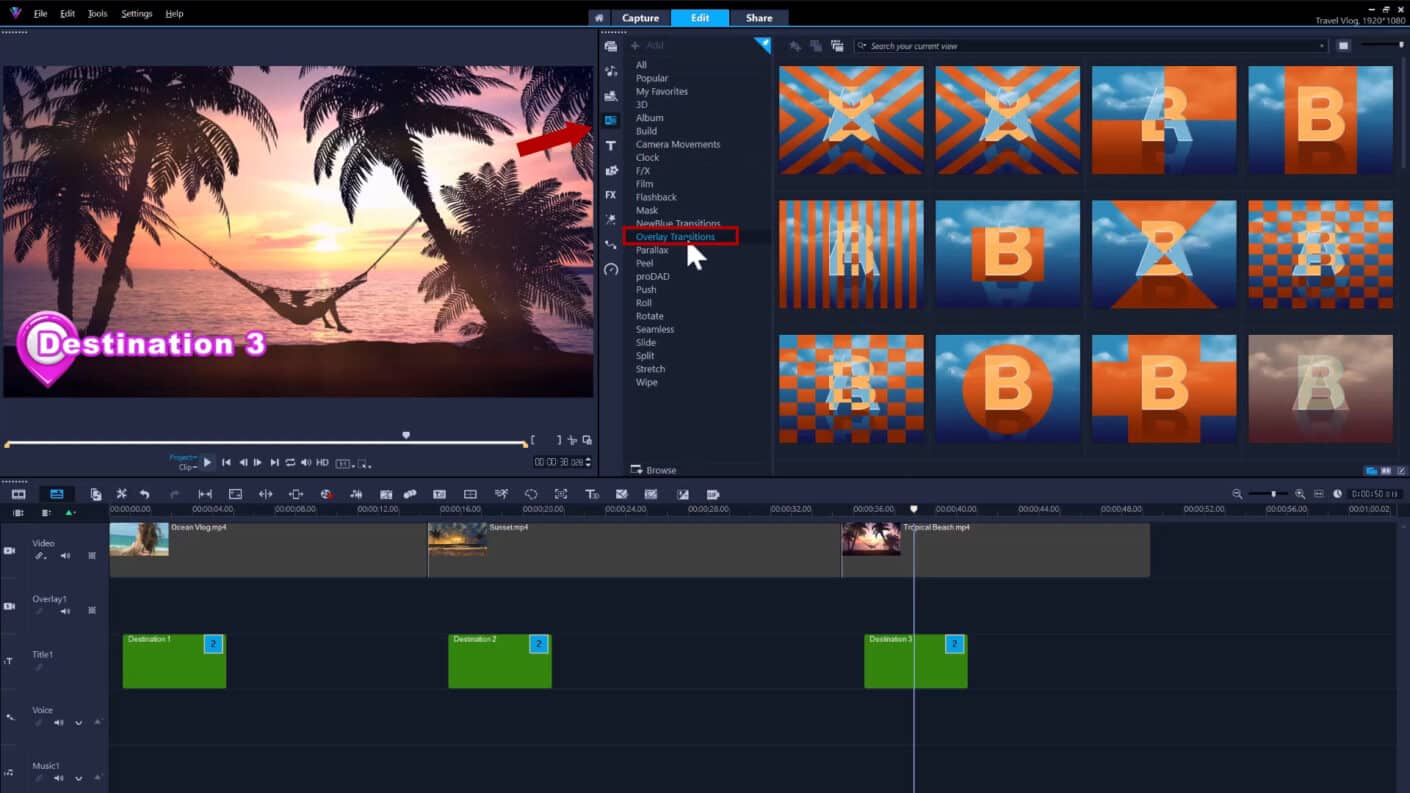This screenshot has width=1410, height=793.
Task: Open the Titles library with the T icon
Action: (x=610, y=145)
